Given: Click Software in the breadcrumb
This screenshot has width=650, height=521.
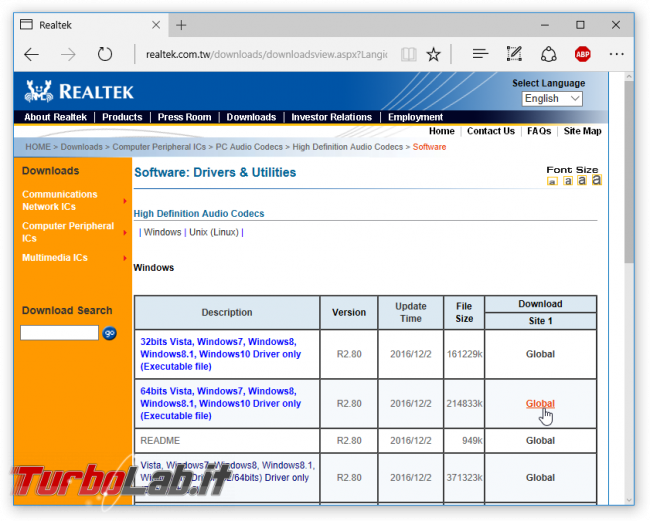Looking at the screenshot, I should pos(429,147).
